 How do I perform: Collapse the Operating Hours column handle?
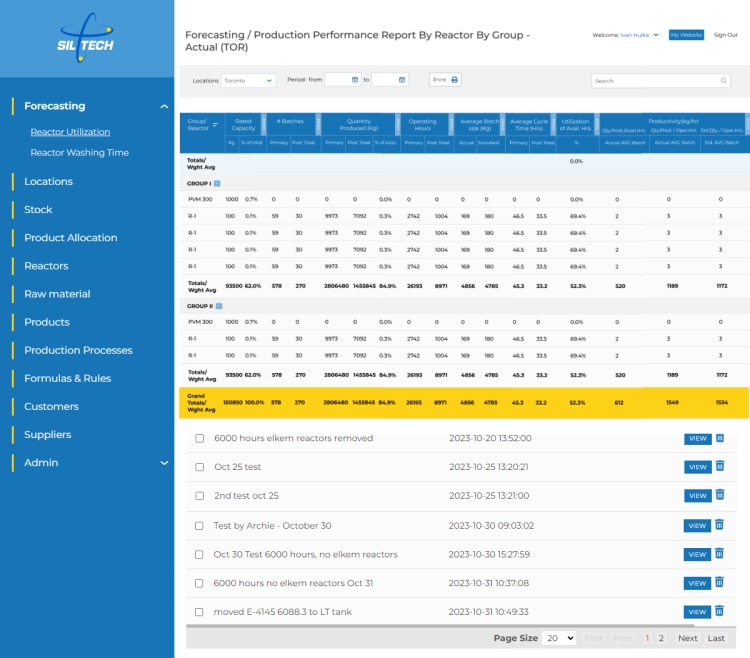tap(451, 125)
